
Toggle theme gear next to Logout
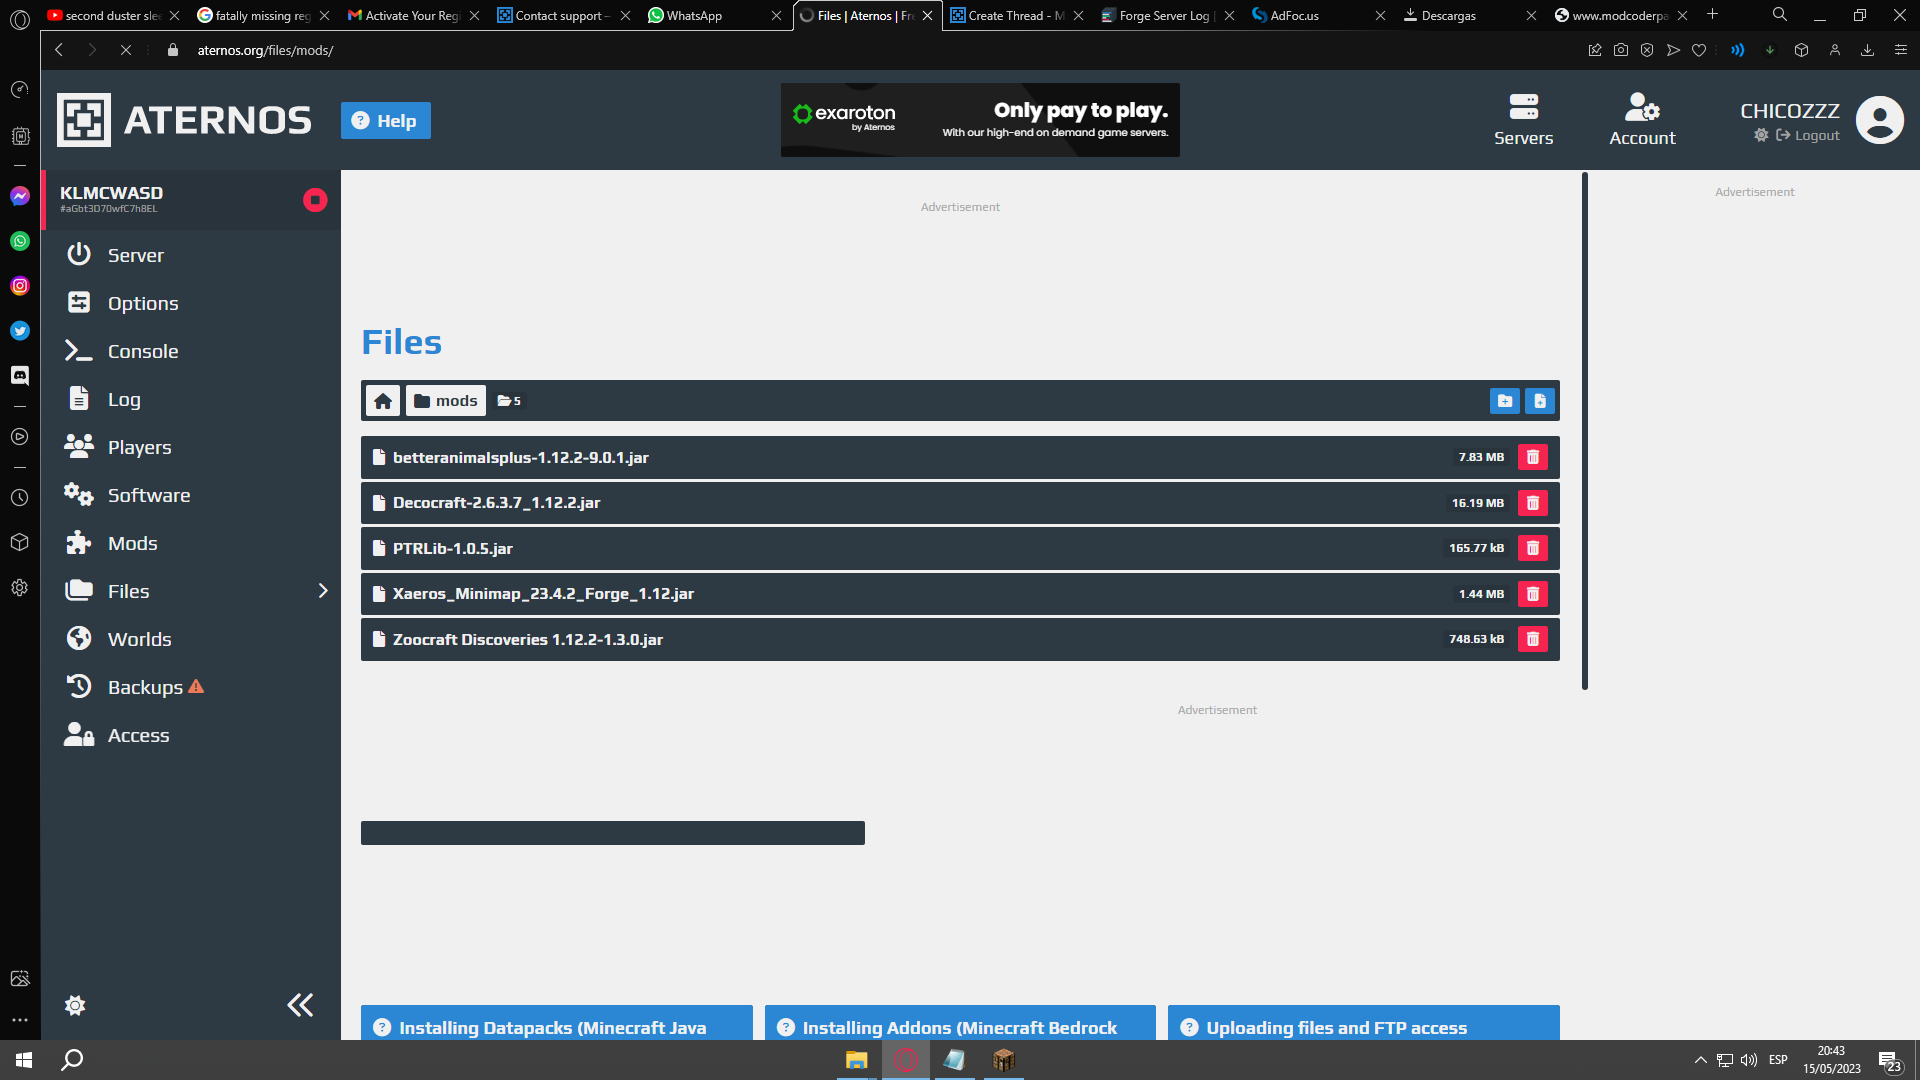(x=1761, y=135)
